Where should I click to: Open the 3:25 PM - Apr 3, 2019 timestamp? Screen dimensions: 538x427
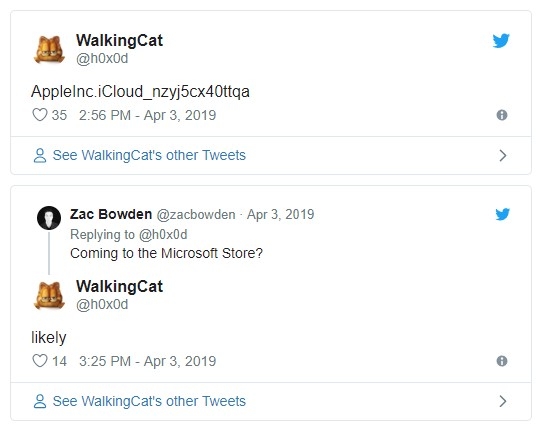(148, 361)
